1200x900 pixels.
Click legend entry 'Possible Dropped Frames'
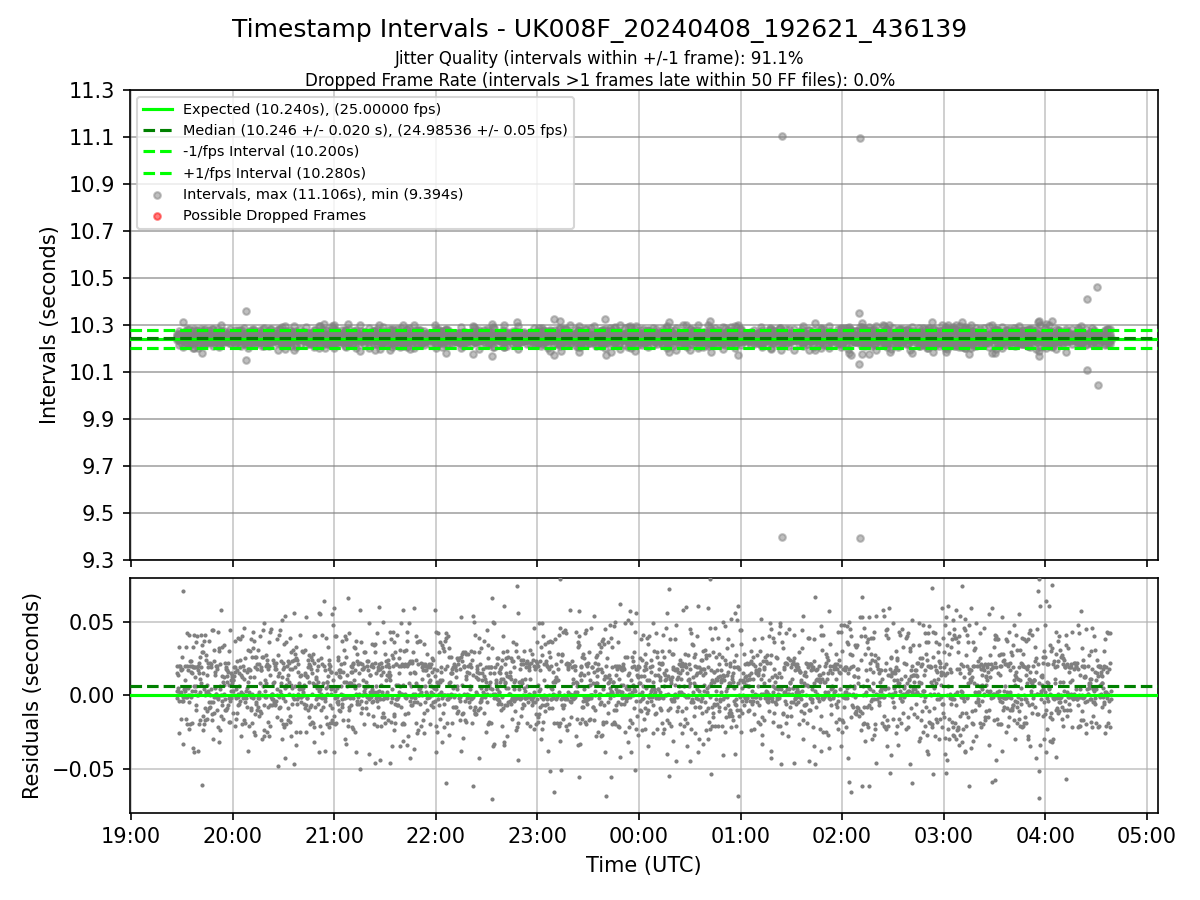[274, 215]
